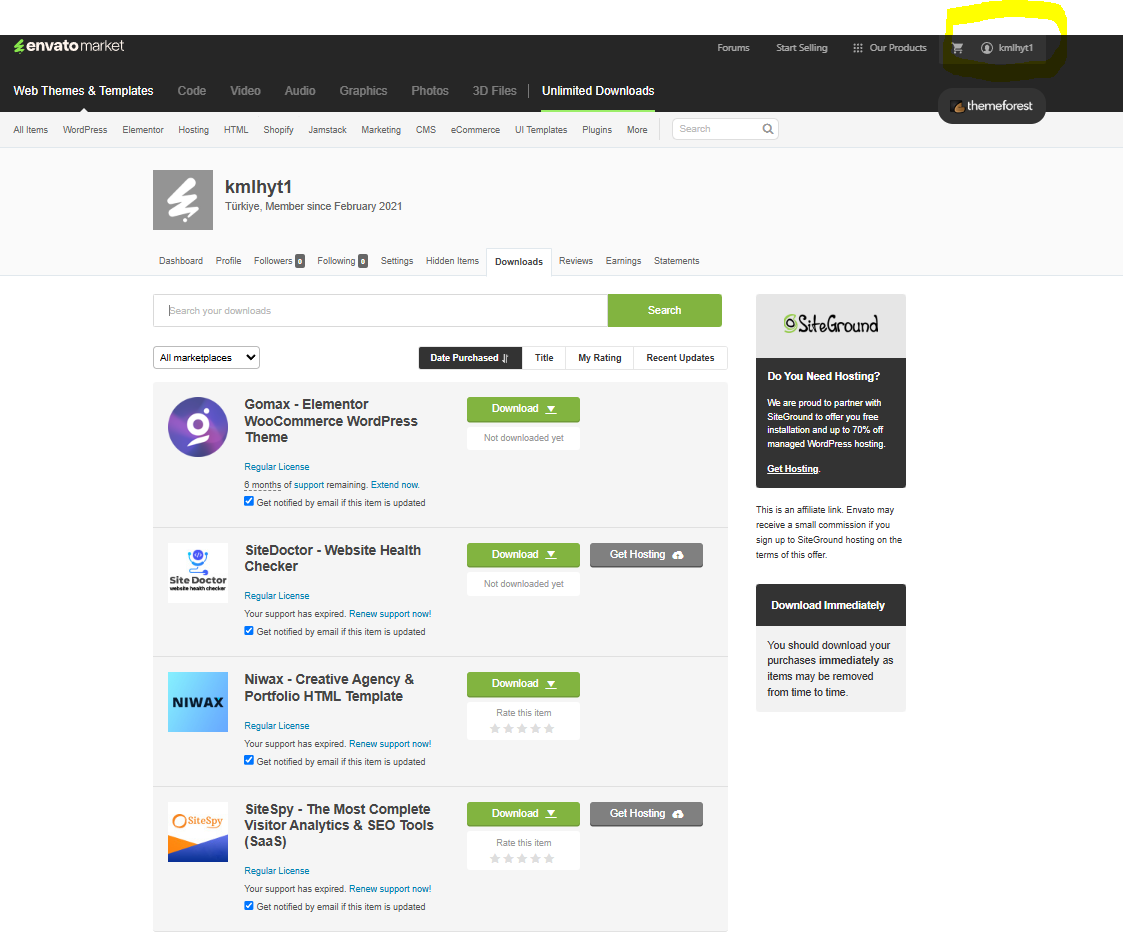Open the WordPress category
The image size is (1123, 936).
(x=85, y=130)
